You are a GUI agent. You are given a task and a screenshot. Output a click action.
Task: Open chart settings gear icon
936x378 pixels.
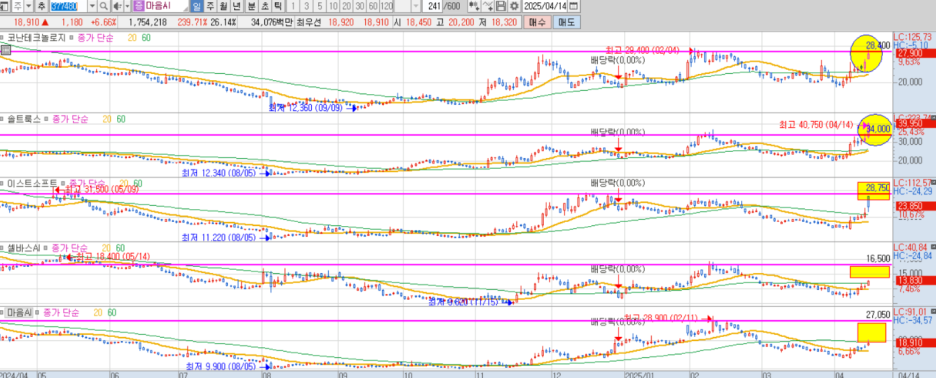click(514, 7)
